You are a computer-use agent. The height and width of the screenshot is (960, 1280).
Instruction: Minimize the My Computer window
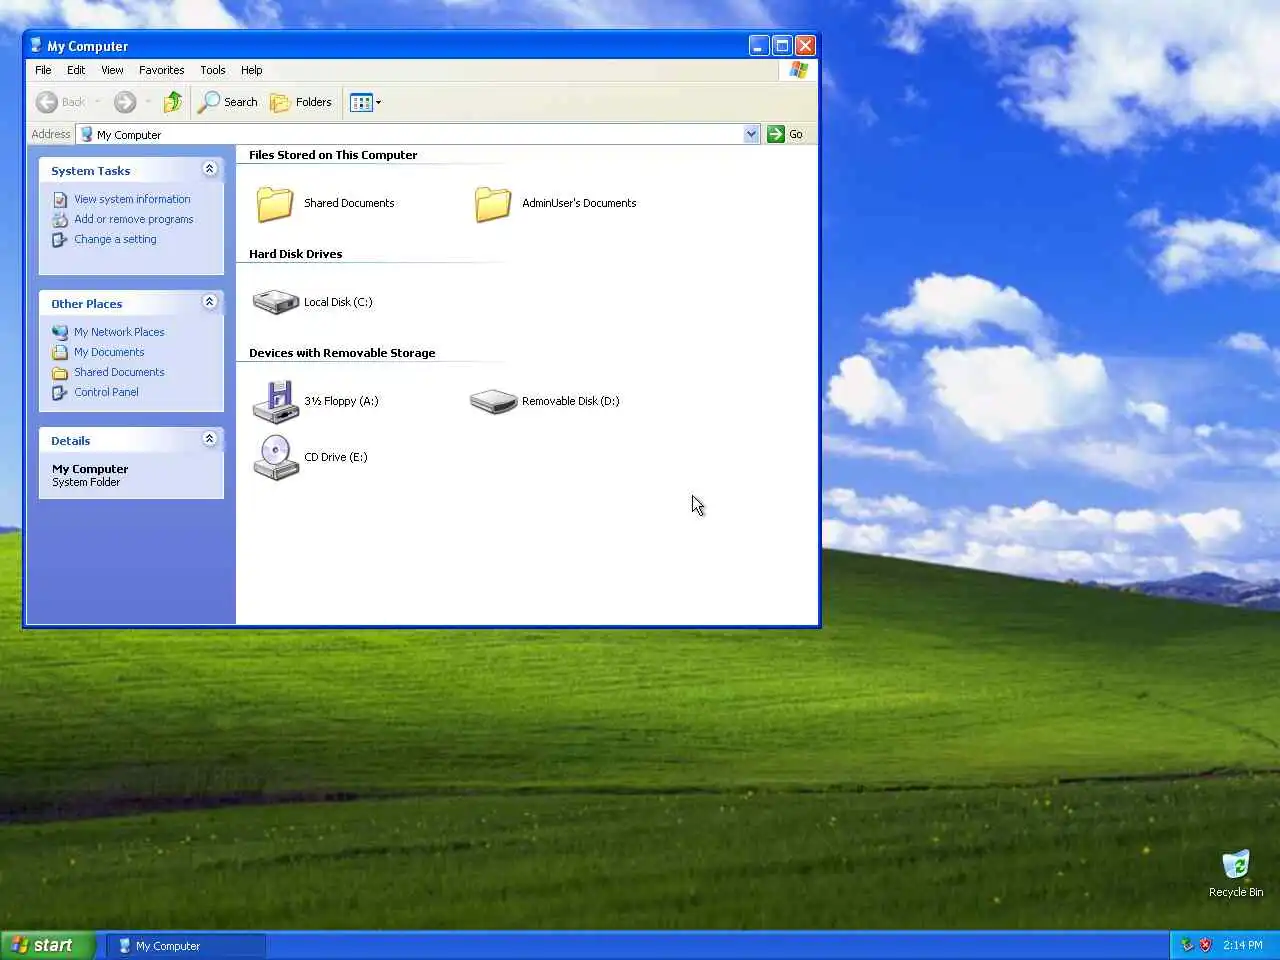pyautogui.click(x=759, y=45)
